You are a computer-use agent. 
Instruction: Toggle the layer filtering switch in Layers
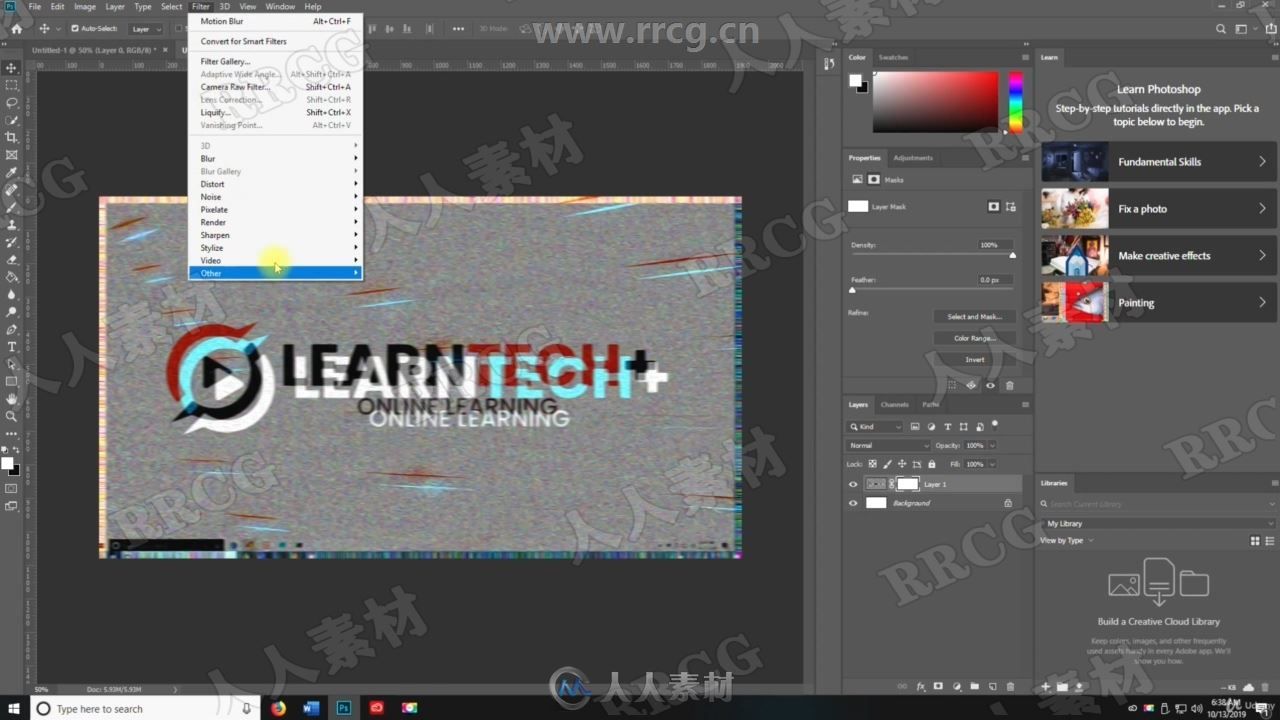pos(995,425)
